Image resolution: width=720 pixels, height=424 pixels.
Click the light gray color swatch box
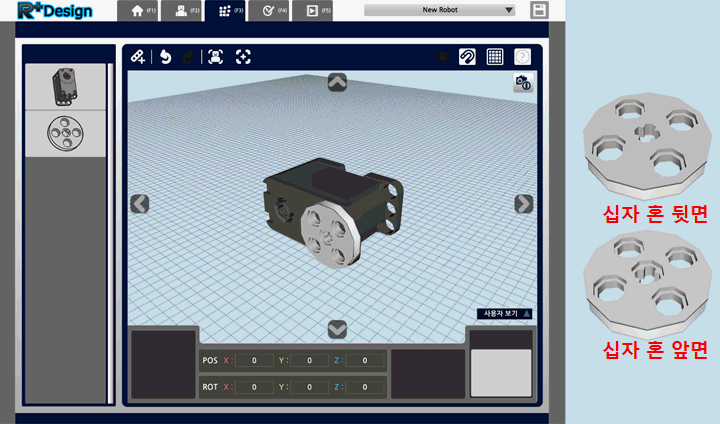click(501, 372)
